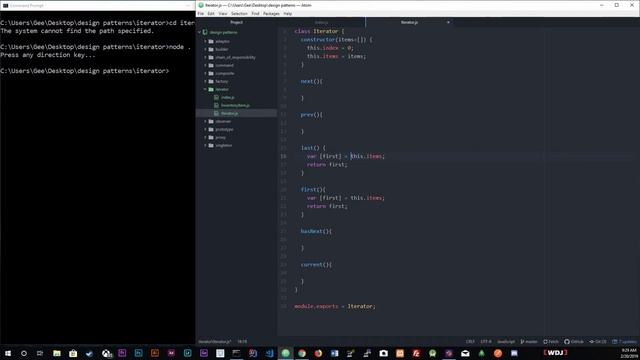Expand the factory folder arrow
The image size is (640, 360).
click(x=205, y=81)
